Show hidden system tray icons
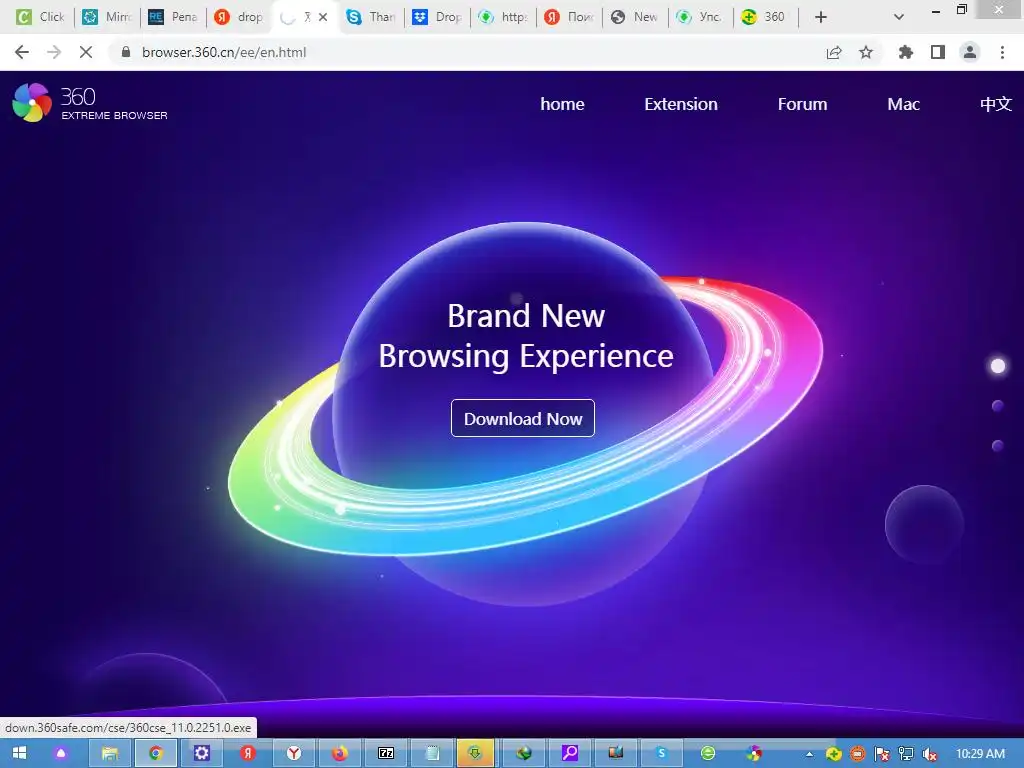1024x768 pixels. 809,754
